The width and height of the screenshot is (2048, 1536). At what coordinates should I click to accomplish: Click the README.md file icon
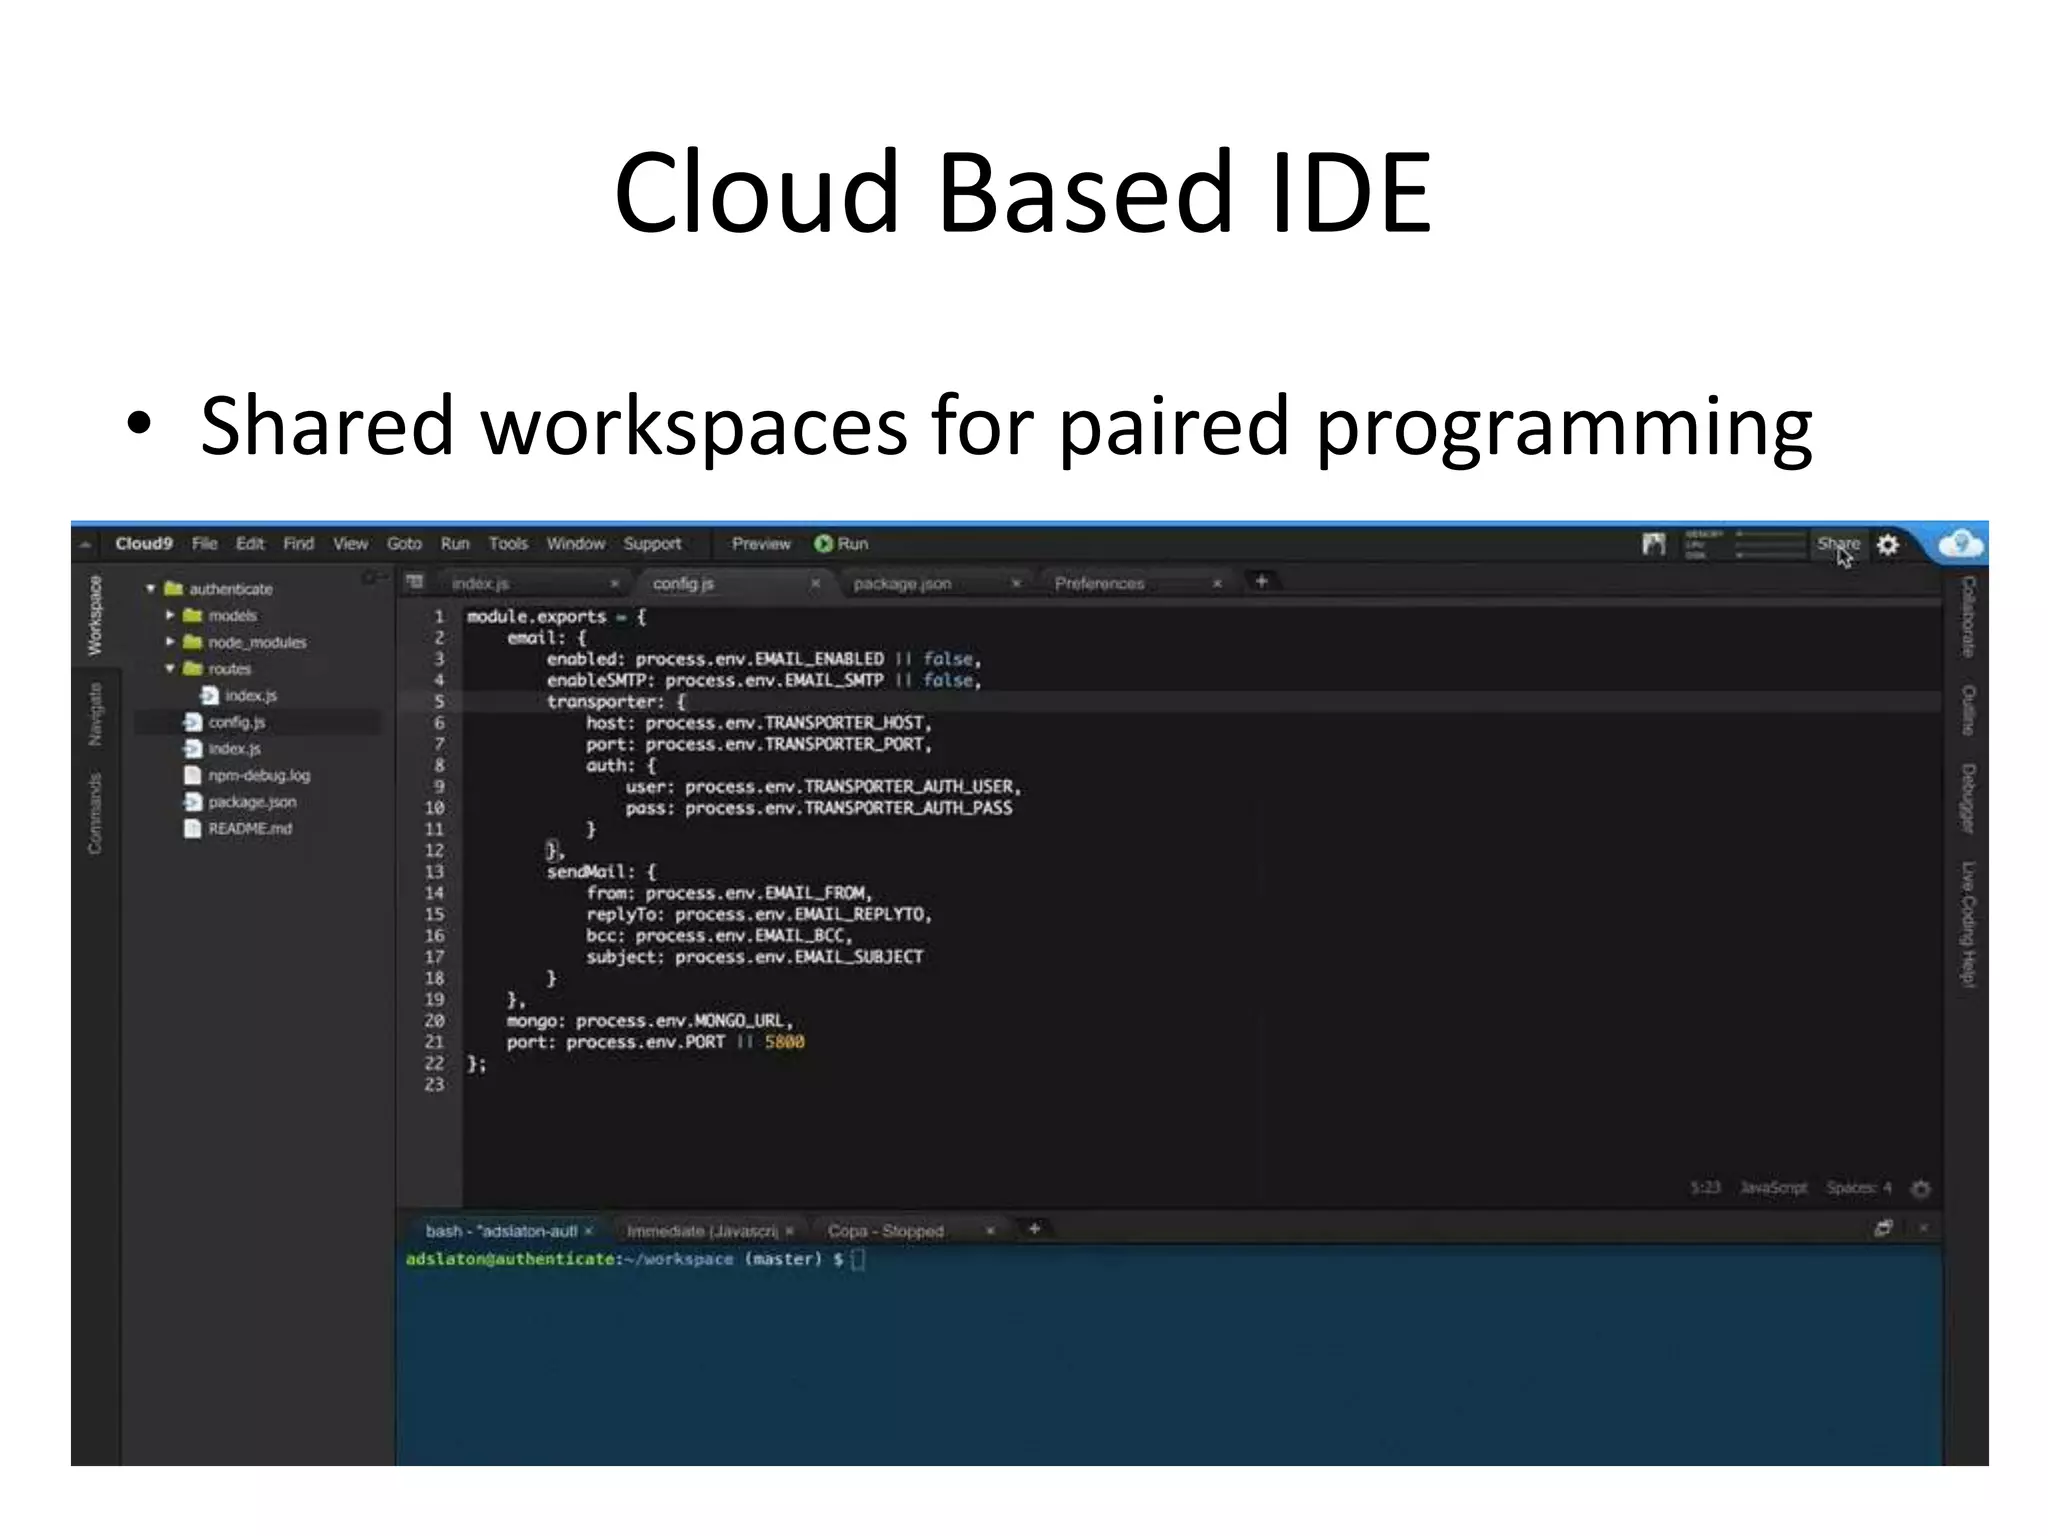click(193, 828)
